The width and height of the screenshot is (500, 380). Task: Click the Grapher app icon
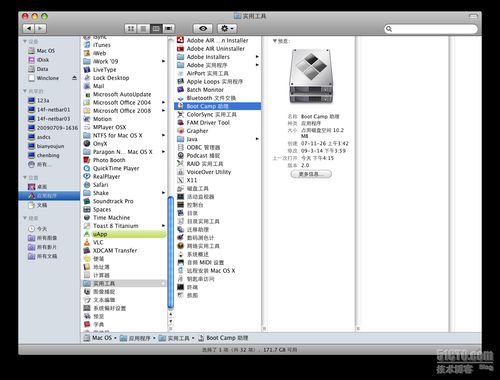point(181,131)
